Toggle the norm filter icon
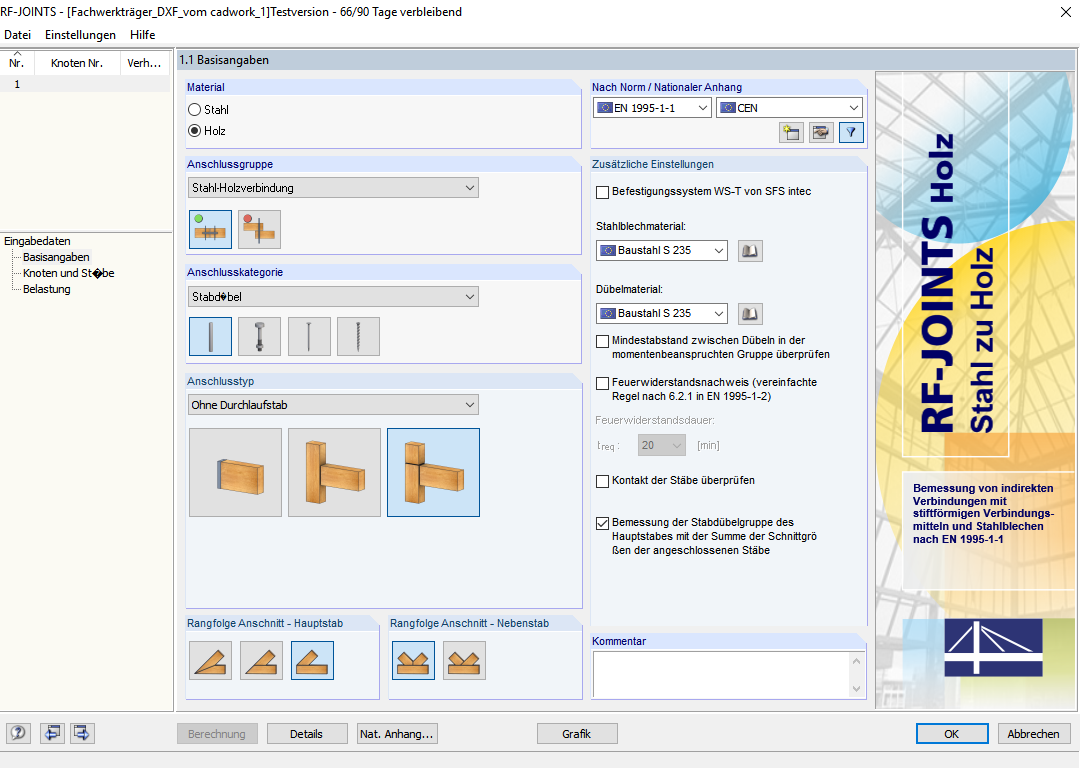Viewport: 1080px width, 768px height. click(851, 132)
